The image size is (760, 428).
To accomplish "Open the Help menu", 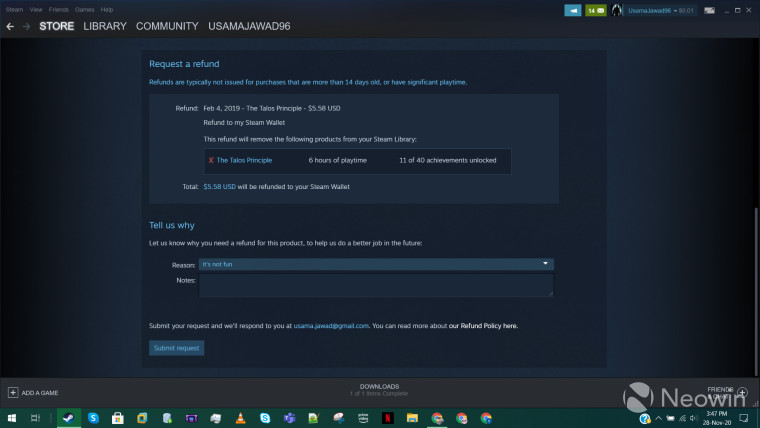I will [x=107, y=10].
